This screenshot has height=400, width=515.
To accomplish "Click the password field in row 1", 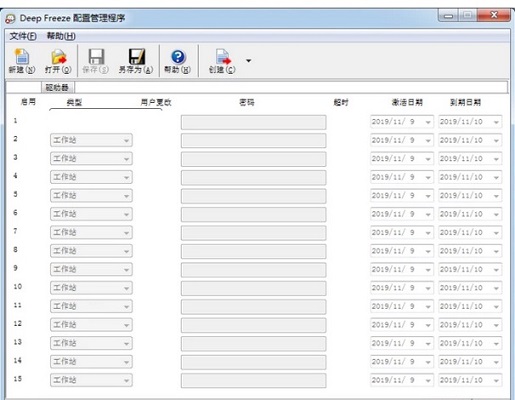I will (x=253, y=122).
